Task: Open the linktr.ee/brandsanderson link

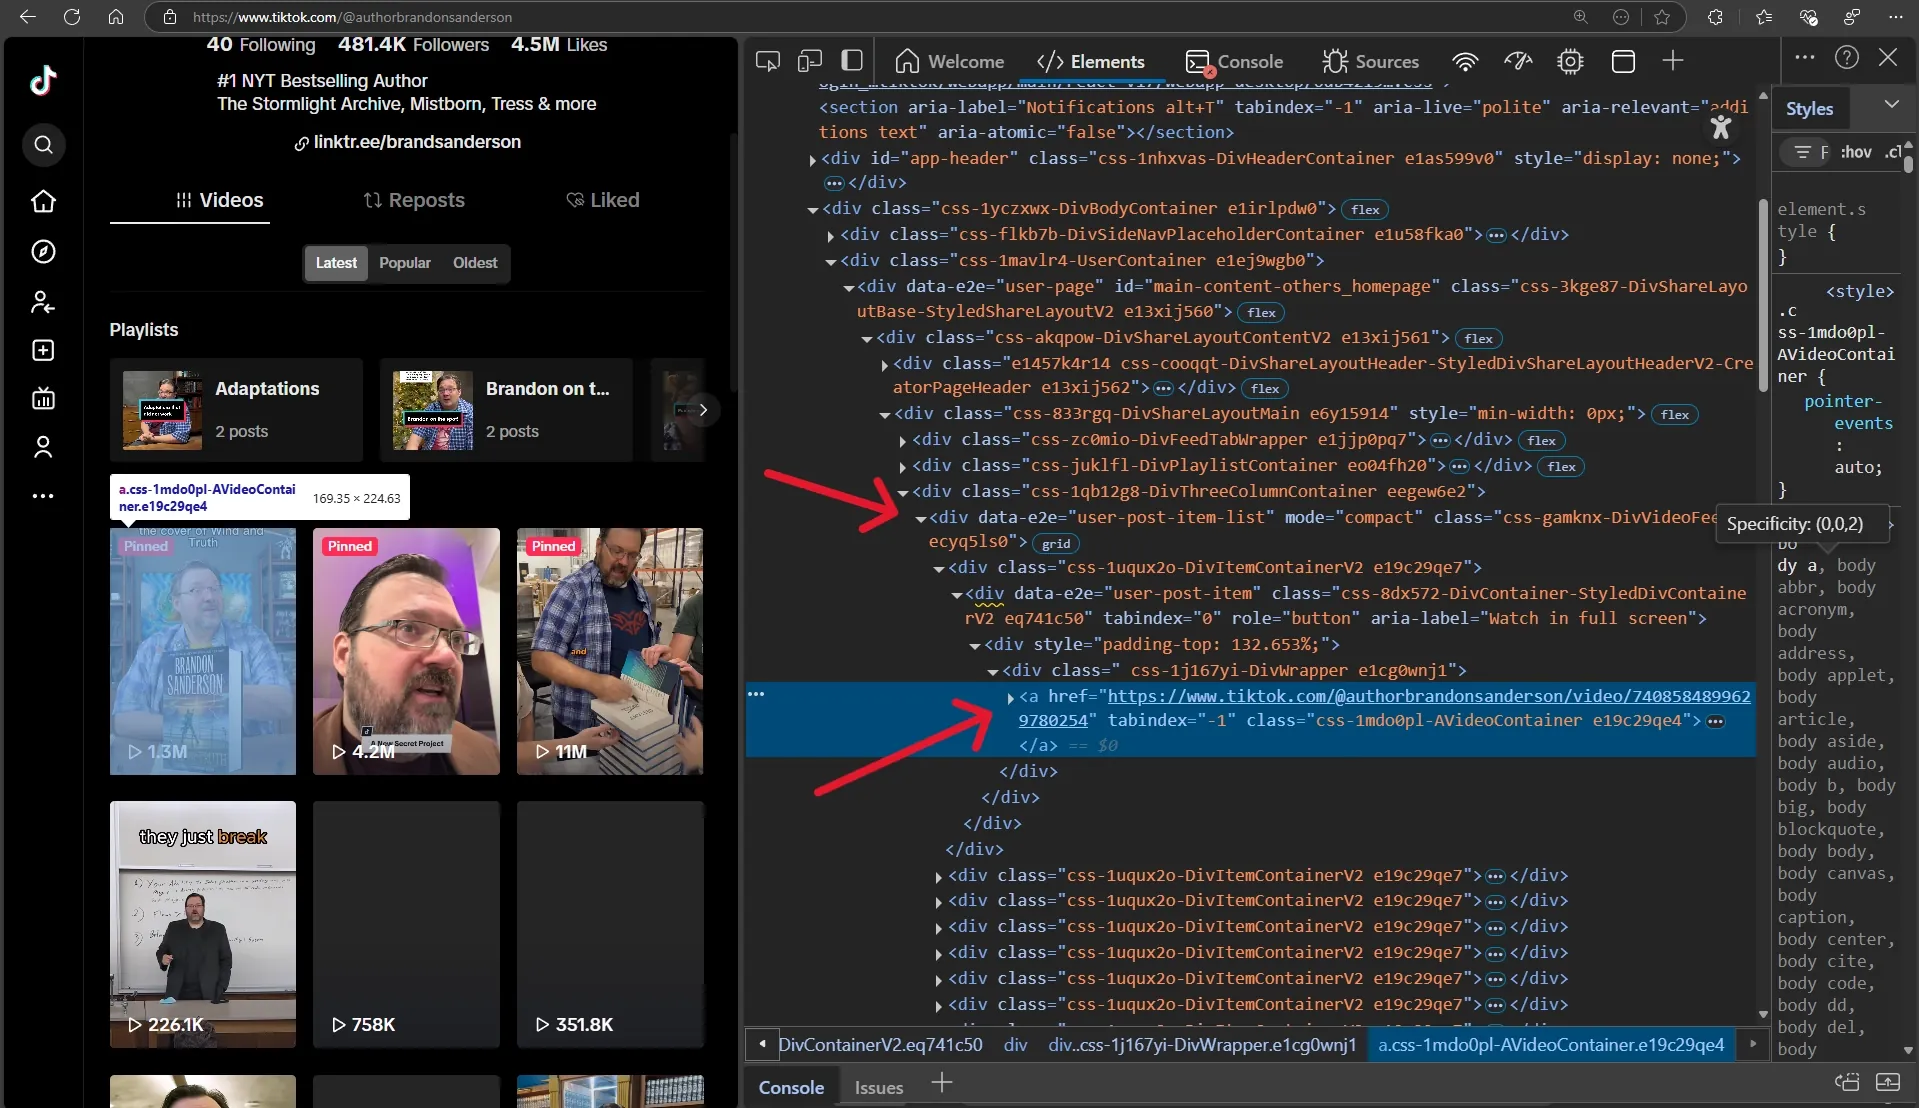Action: click(x=416, y=142)
